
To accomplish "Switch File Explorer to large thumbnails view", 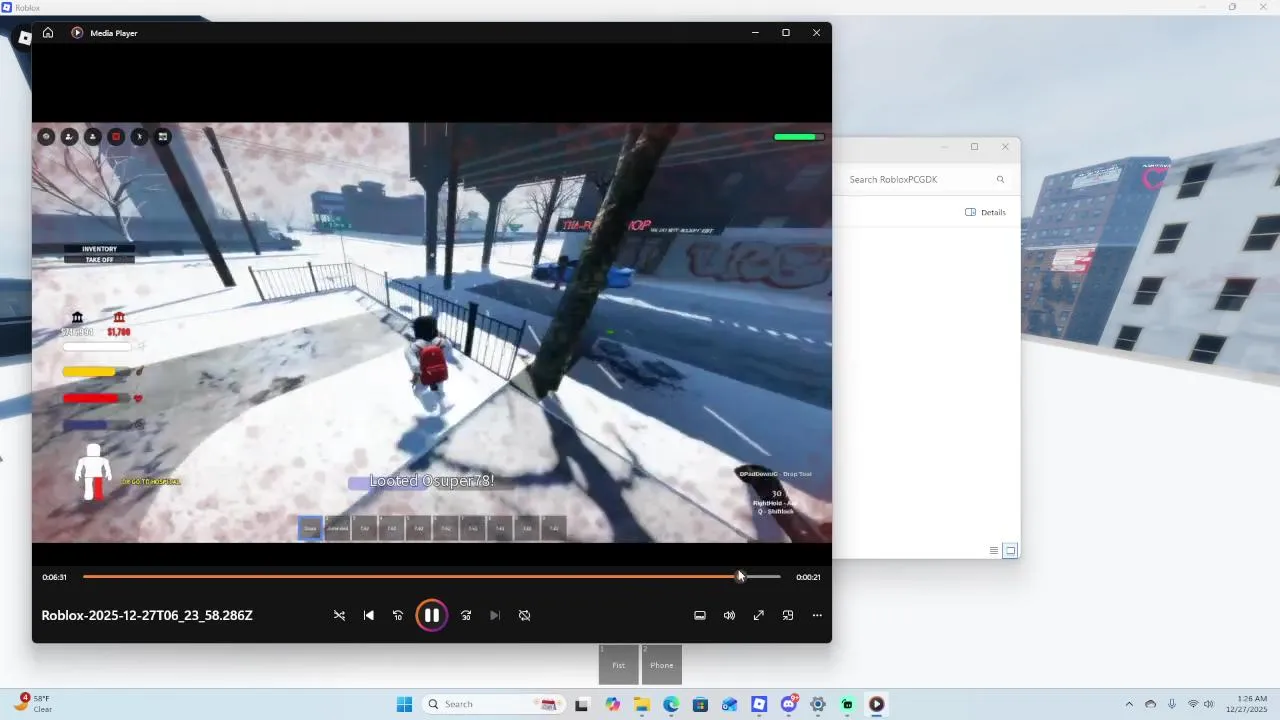I will coord(1011,551).
